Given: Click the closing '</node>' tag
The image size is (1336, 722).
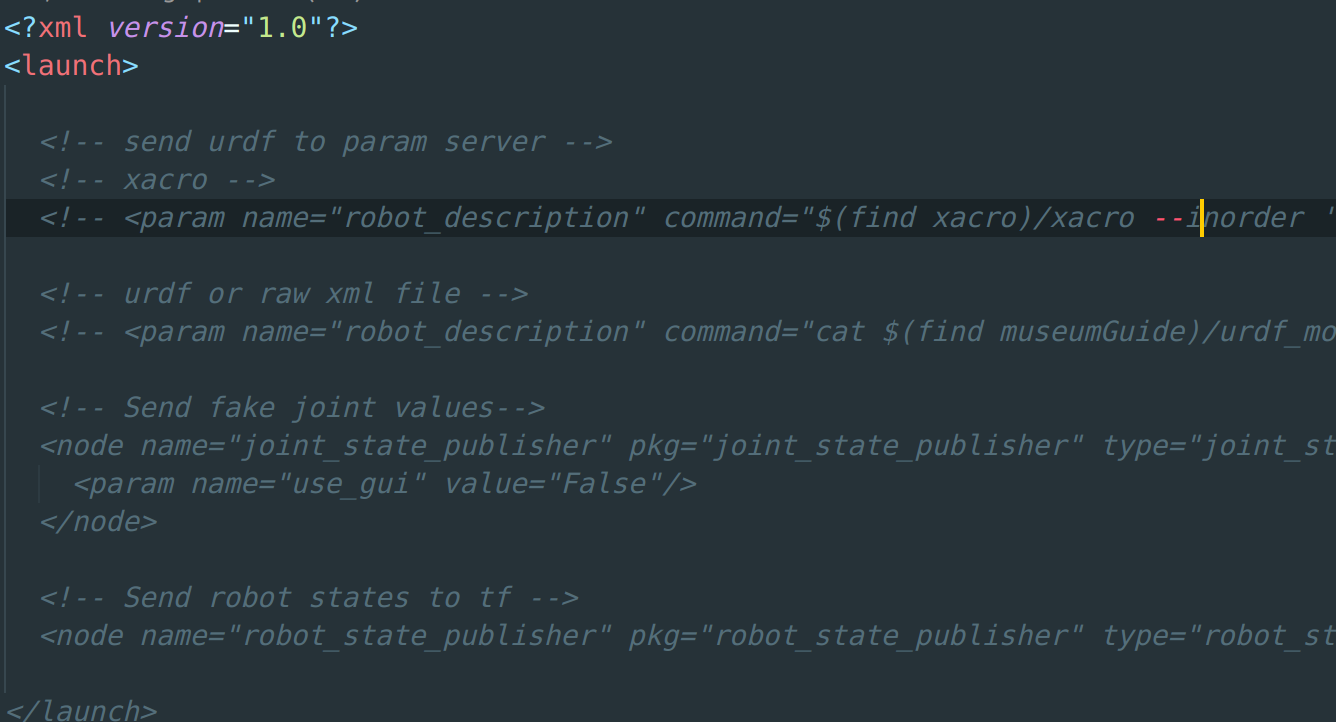Looking at the screenshot, I should pos(98,522).
